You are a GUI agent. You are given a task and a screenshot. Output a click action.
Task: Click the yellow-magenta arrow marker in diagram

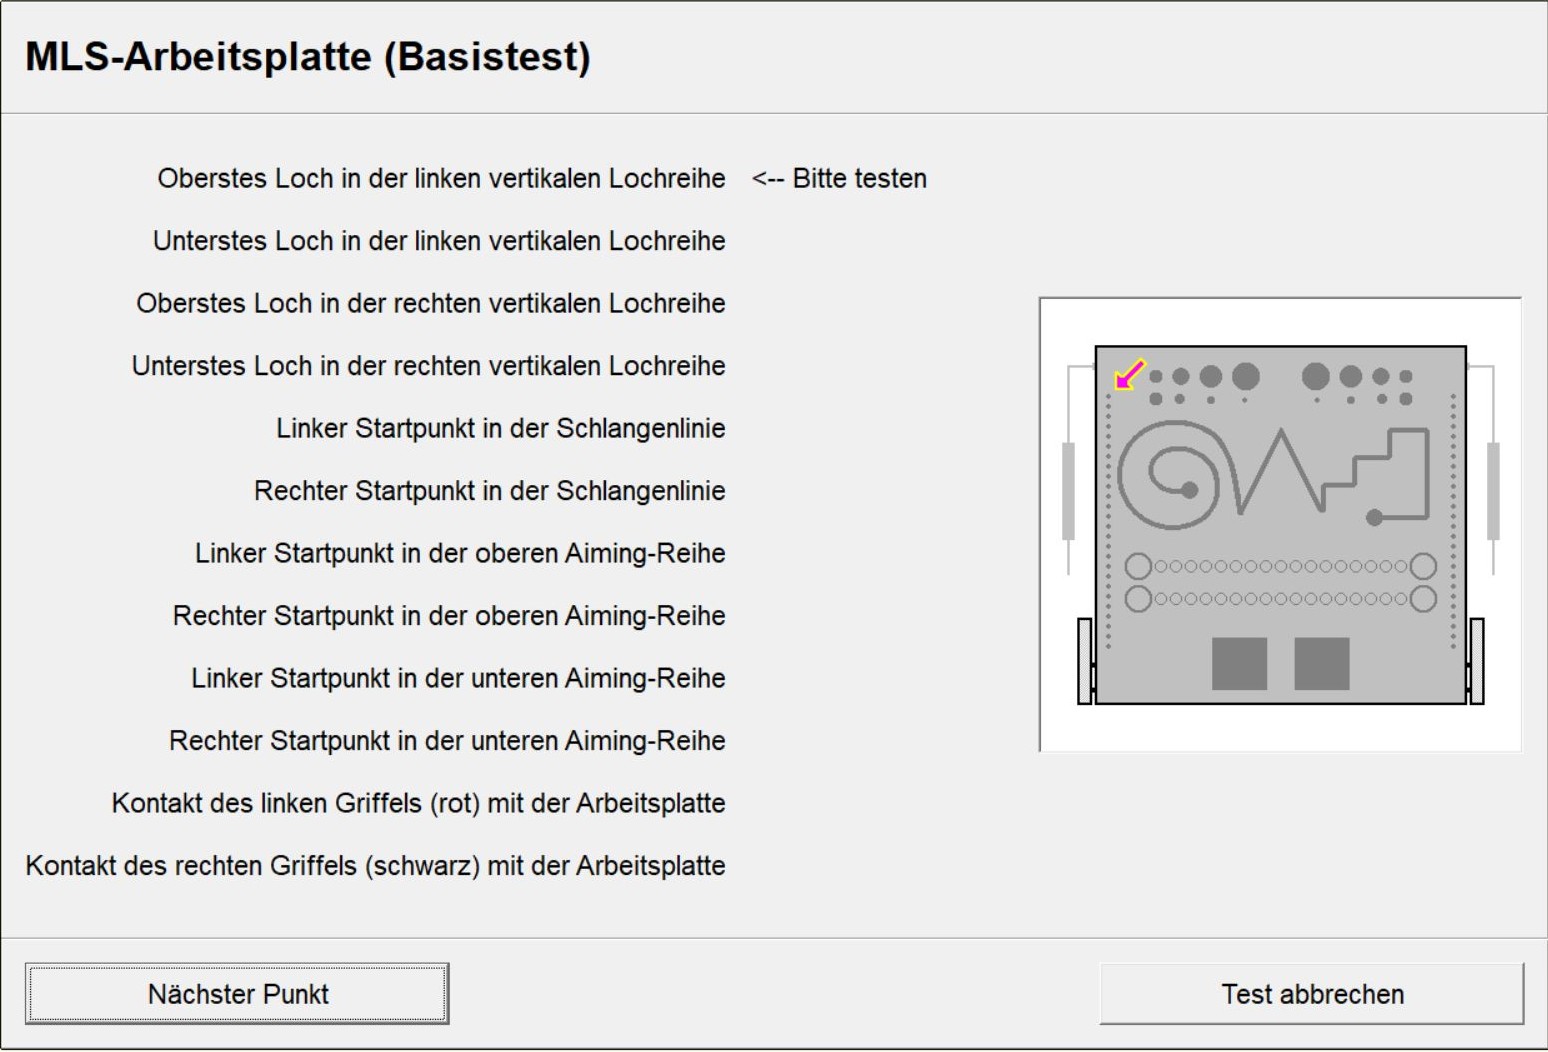(1129, 375)
